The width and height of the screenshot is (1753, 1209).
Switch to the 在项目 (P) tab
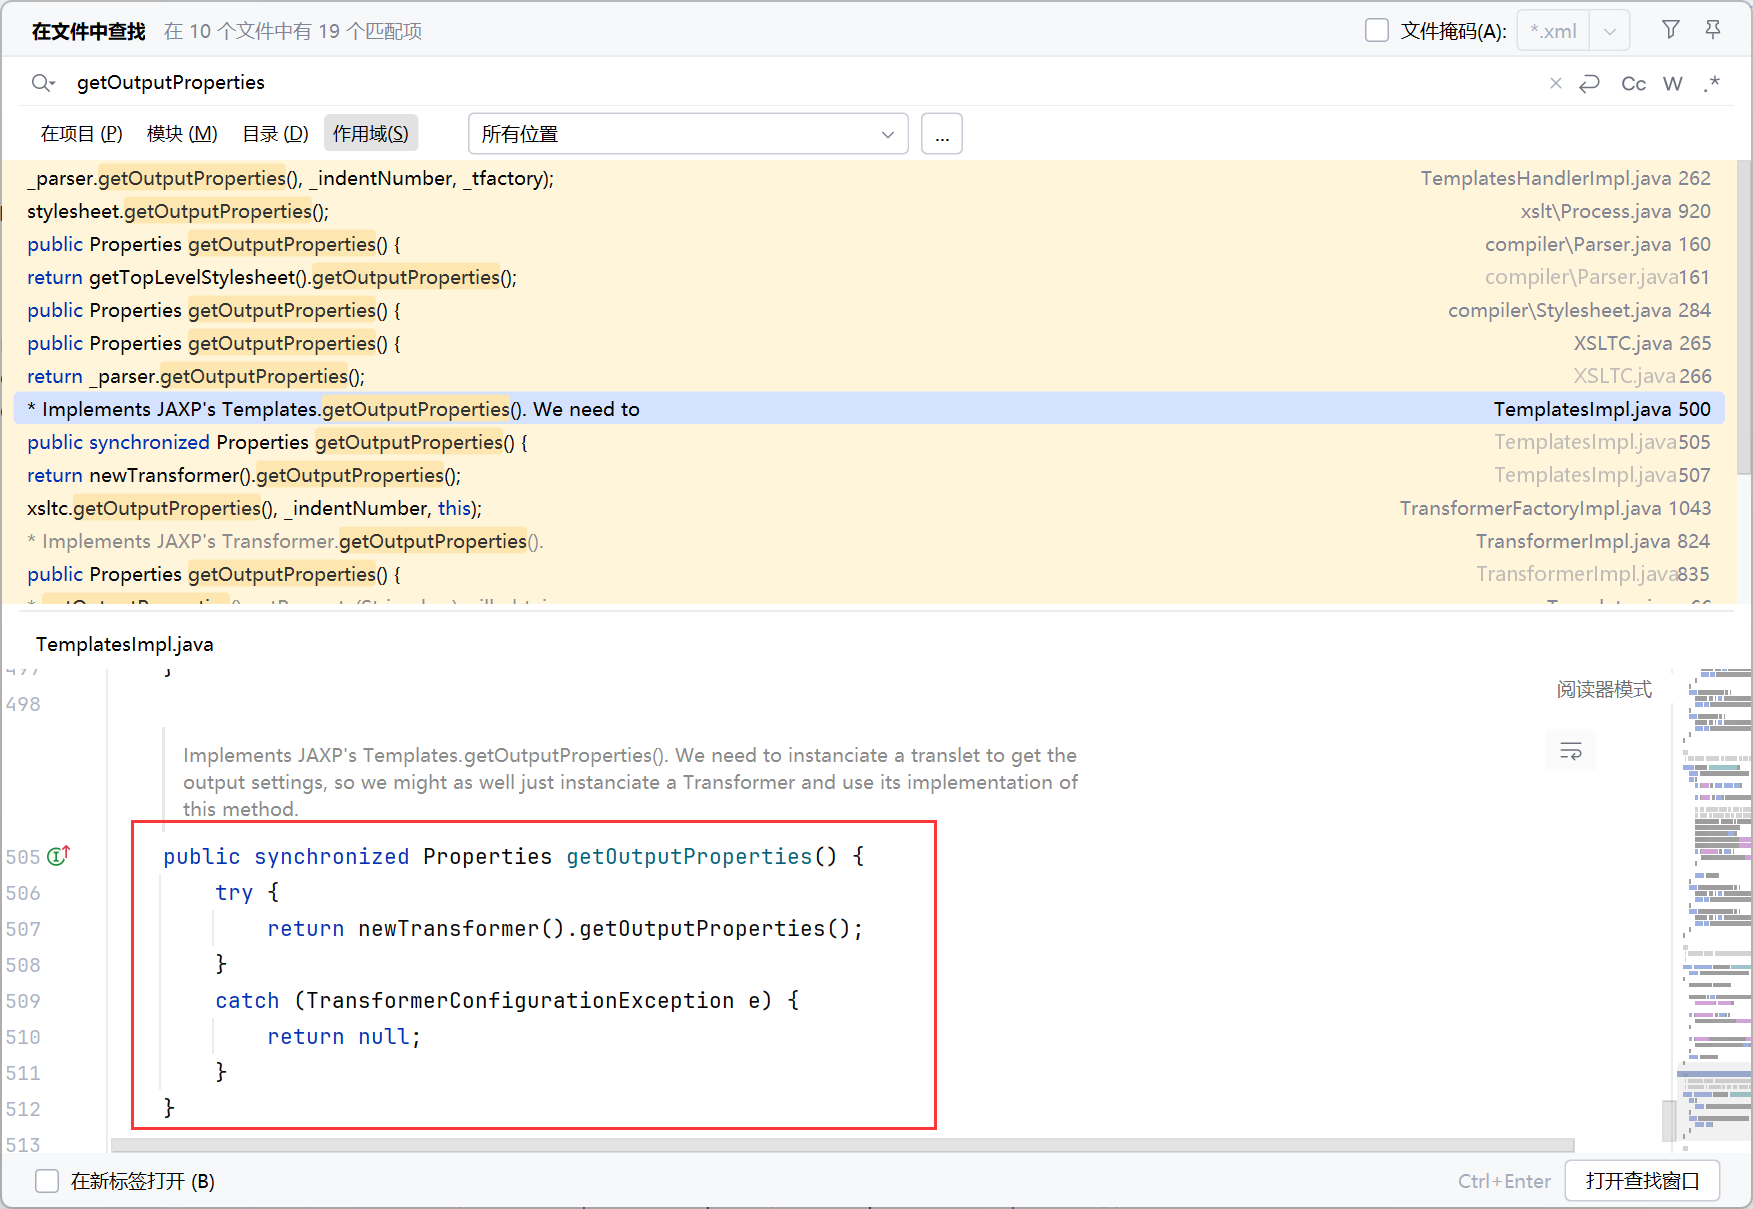82,134
